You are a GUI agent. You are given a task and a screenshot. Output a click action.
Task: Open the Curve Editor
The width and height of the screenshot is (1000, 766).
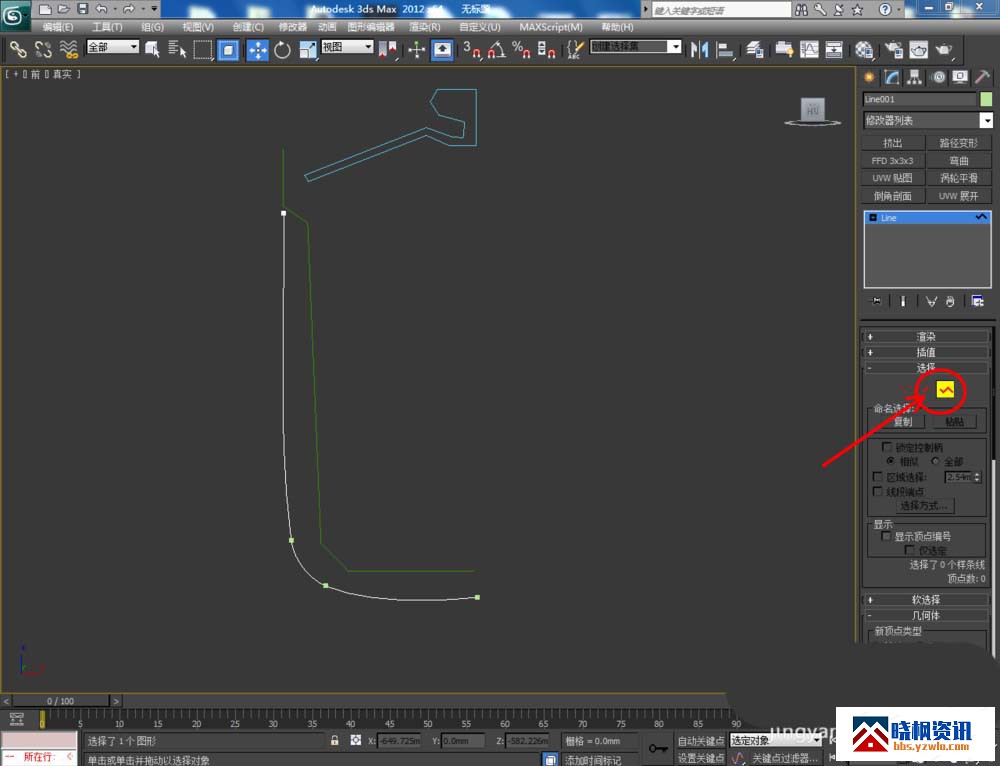tap(809, 49)
